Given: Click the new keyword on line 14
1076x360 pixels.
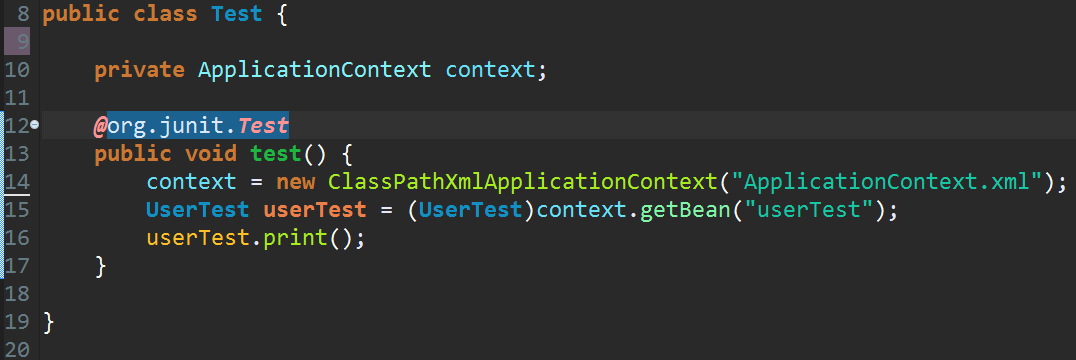Looking at the screenshot, I should (296, 182).
